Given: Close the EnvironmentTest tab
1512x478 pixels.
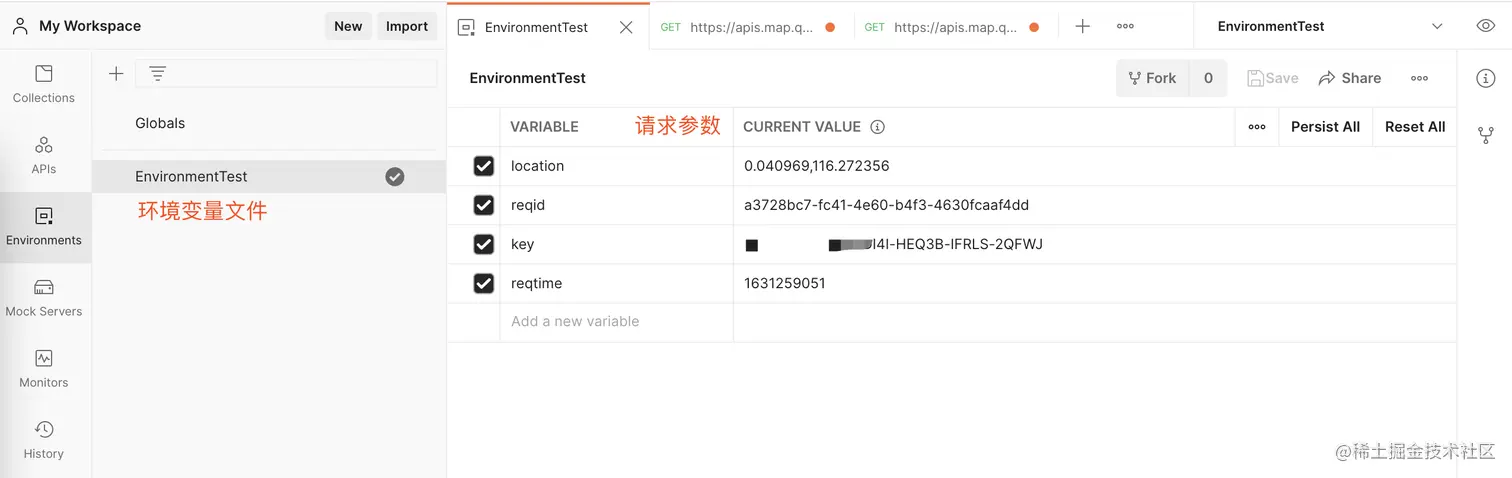Looking at the screenshot, I should pyautogui.click(x=626, y=27).
